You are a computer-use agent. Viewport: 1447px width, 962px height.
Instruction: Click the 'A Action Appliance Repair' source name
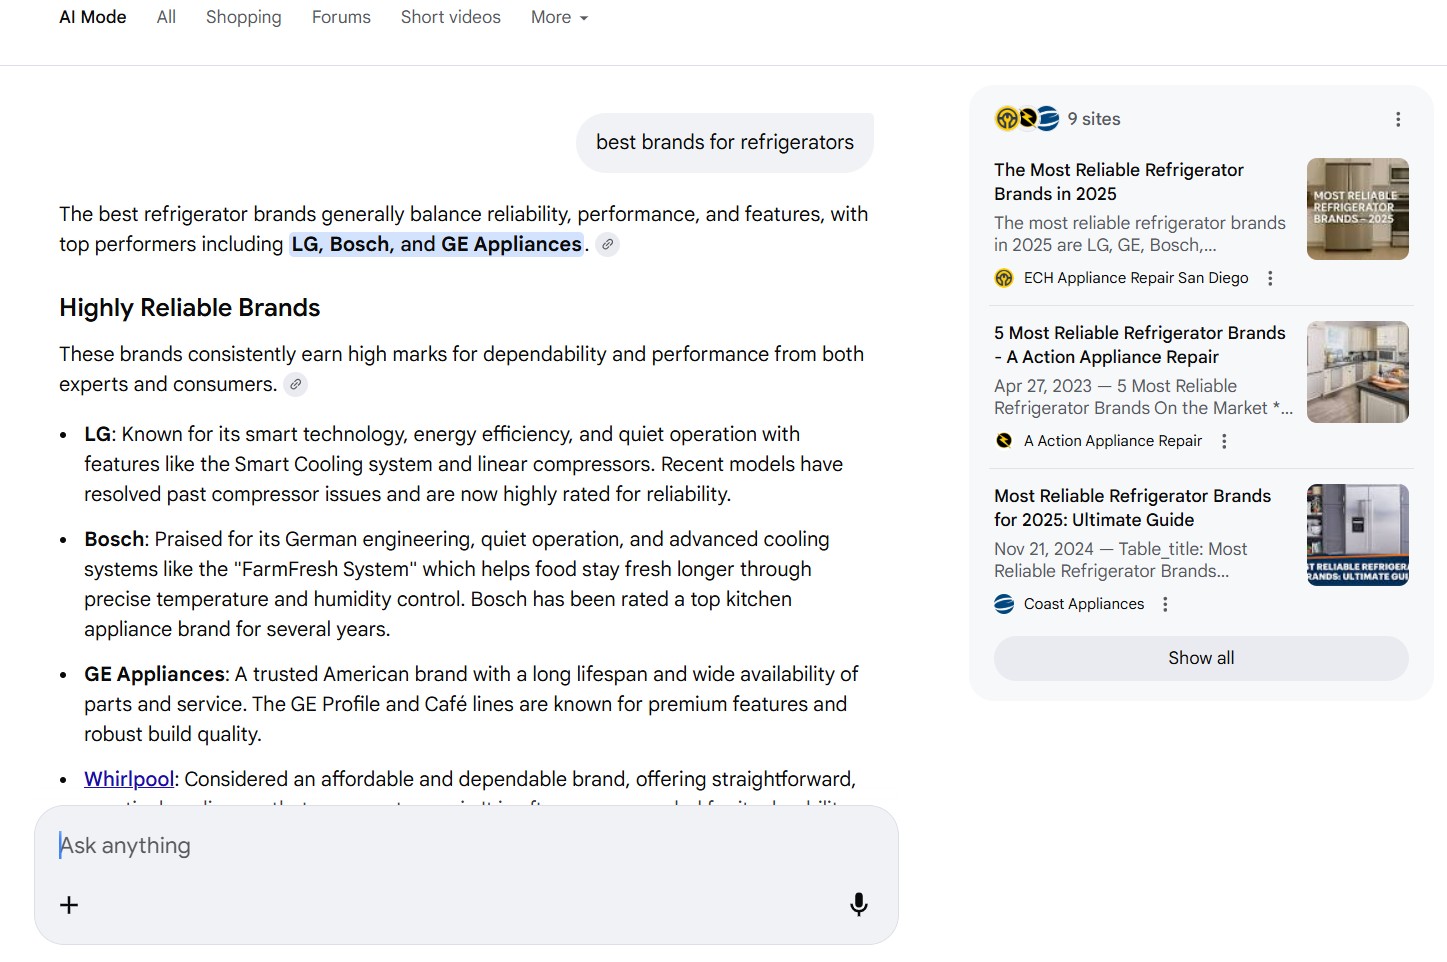[x=1113, y=441]
